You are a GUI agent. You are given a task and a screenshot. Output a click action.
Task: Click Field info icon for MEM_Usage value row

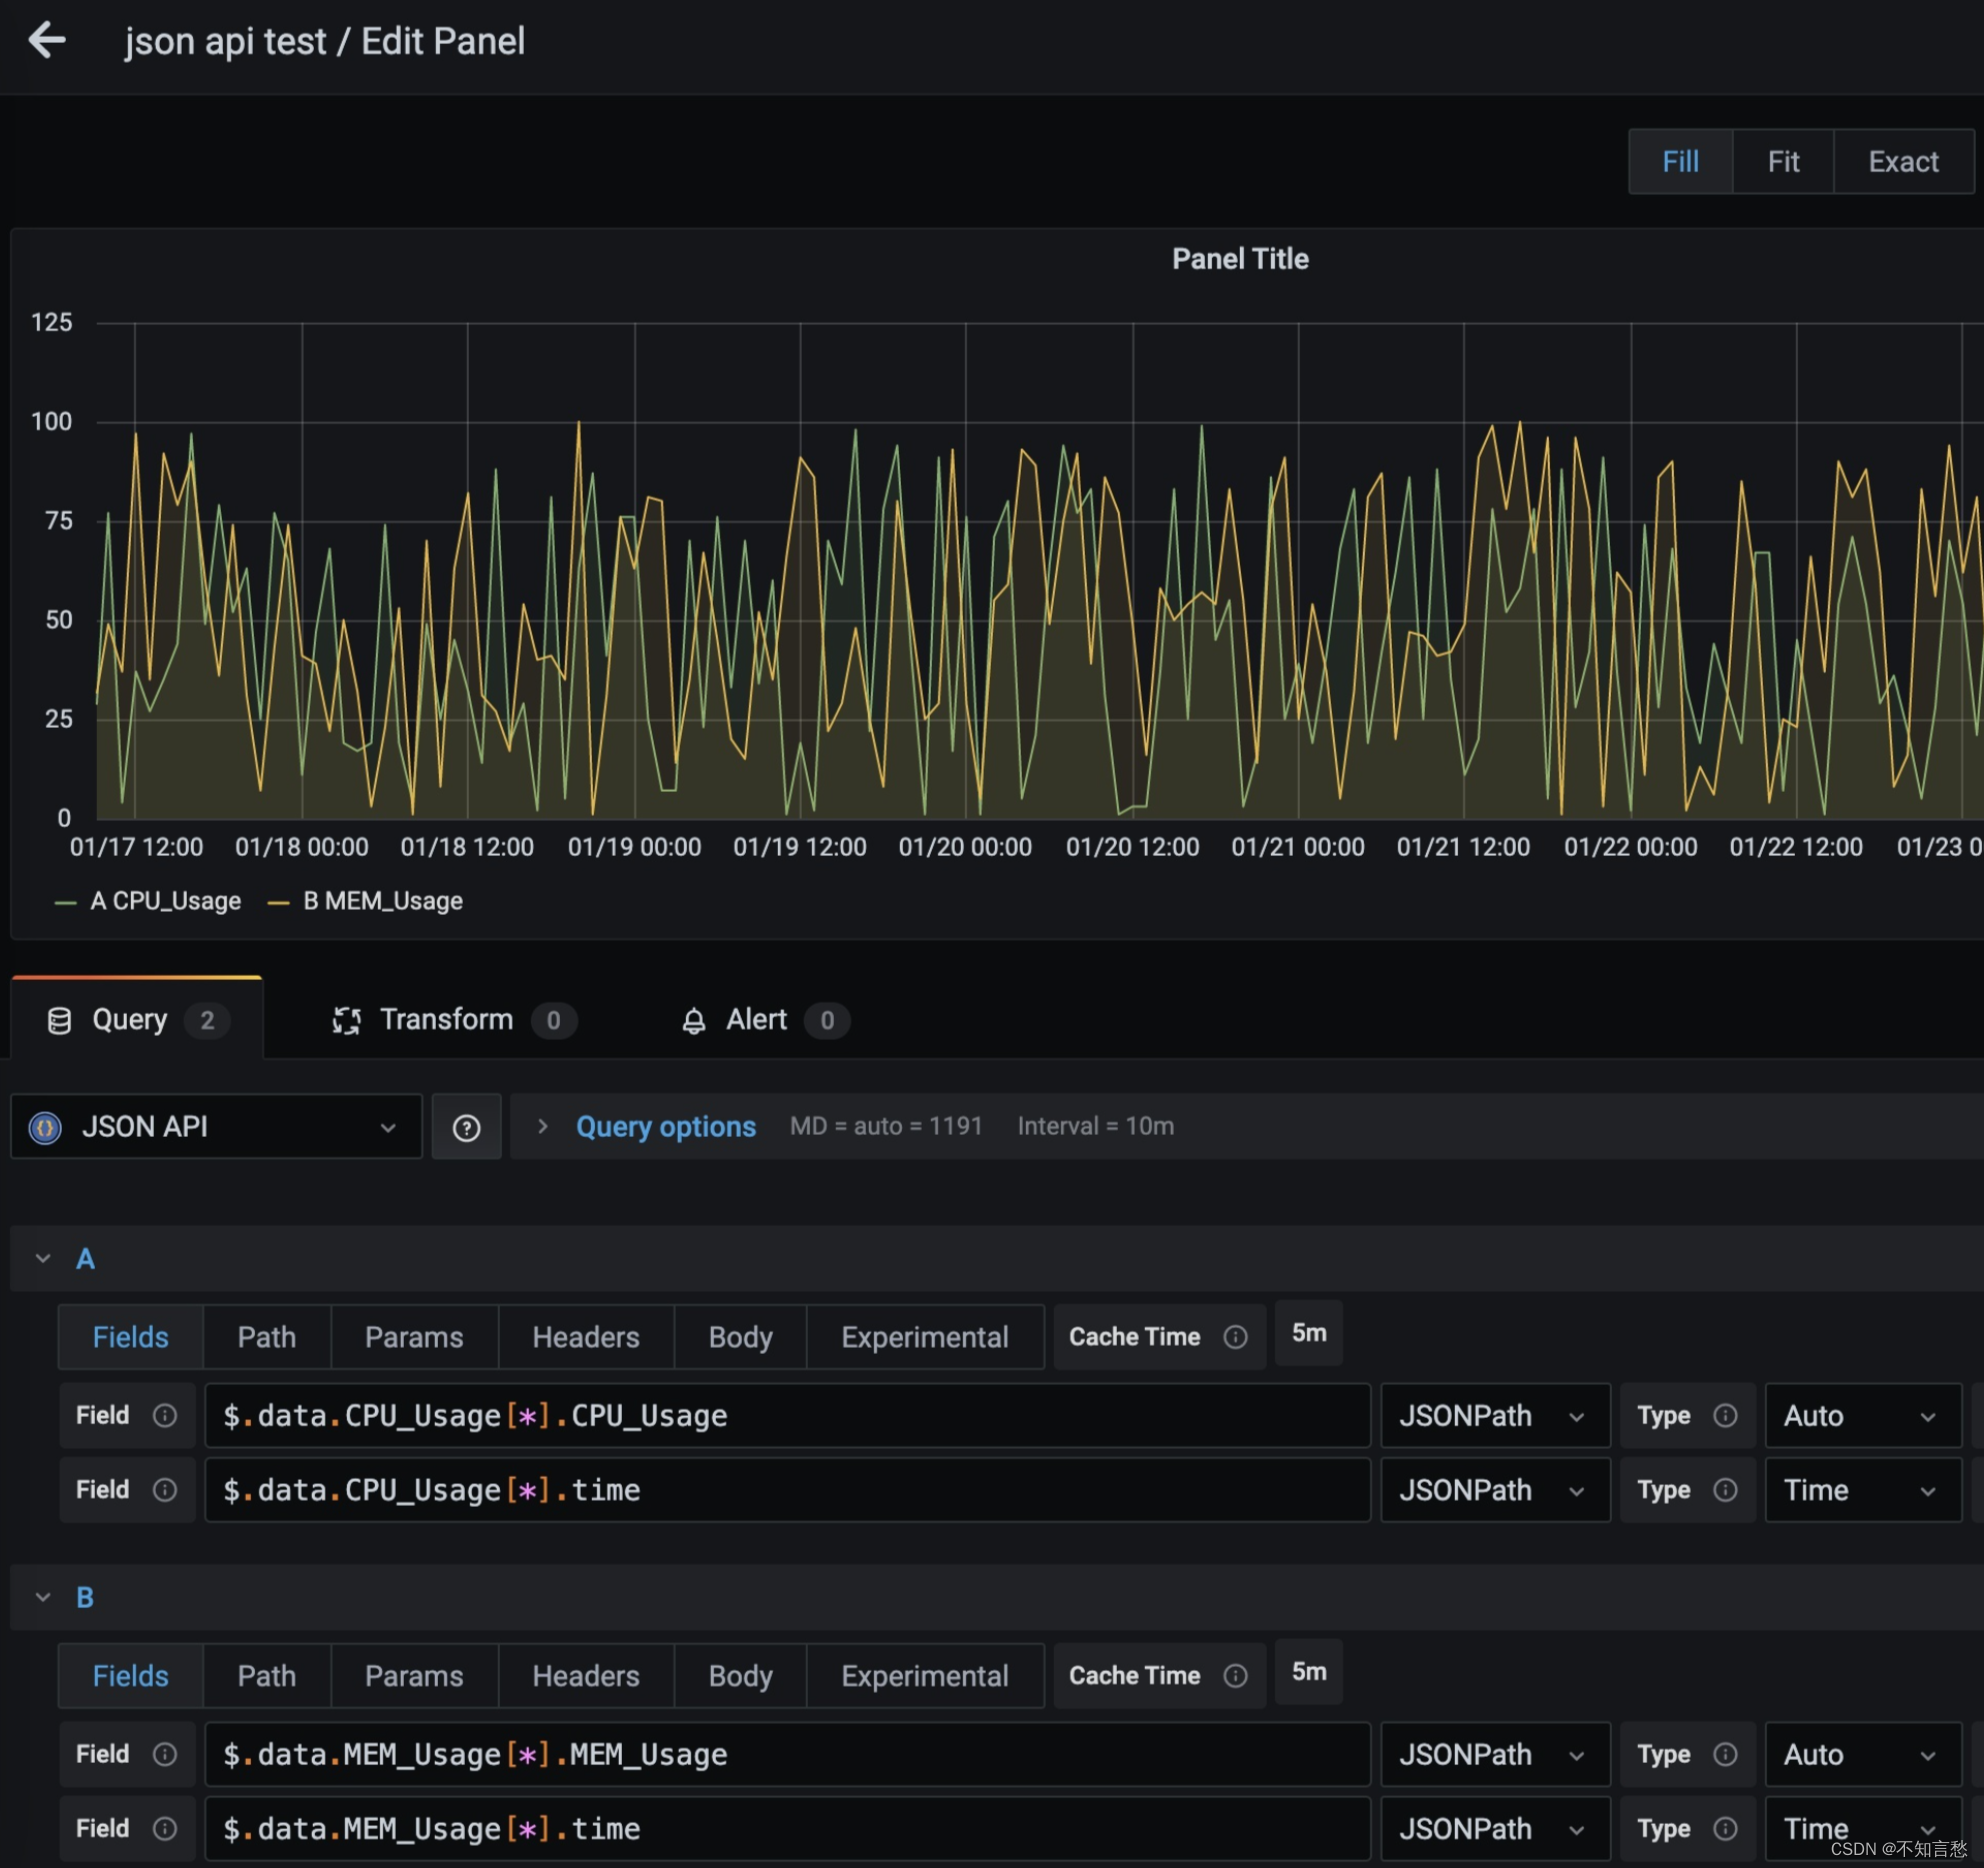coord(165,1754)
